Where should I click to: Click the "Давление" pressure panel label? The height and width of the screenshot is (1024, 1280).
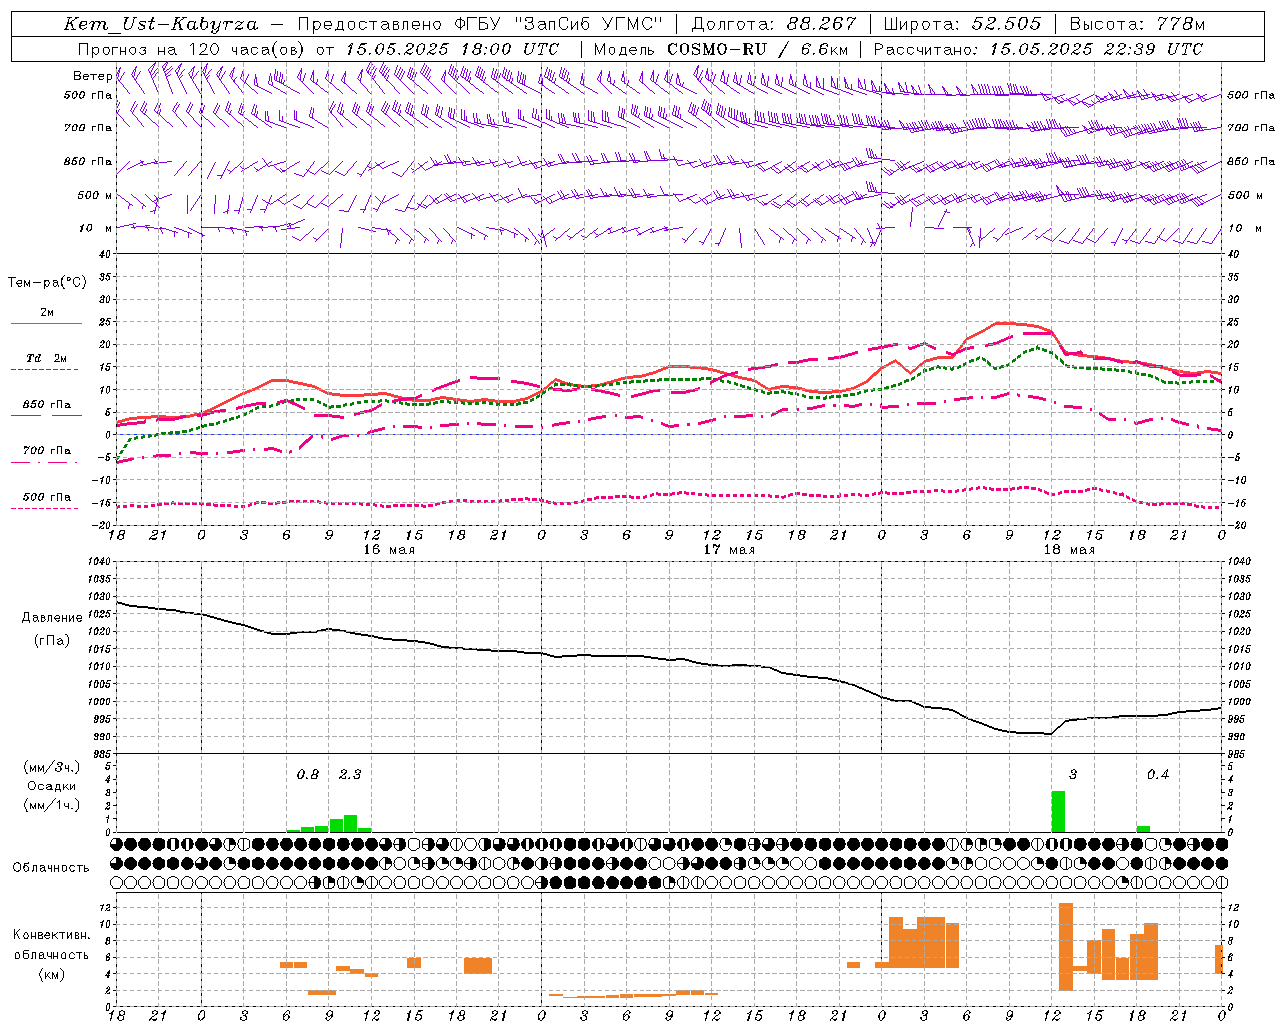52,618
